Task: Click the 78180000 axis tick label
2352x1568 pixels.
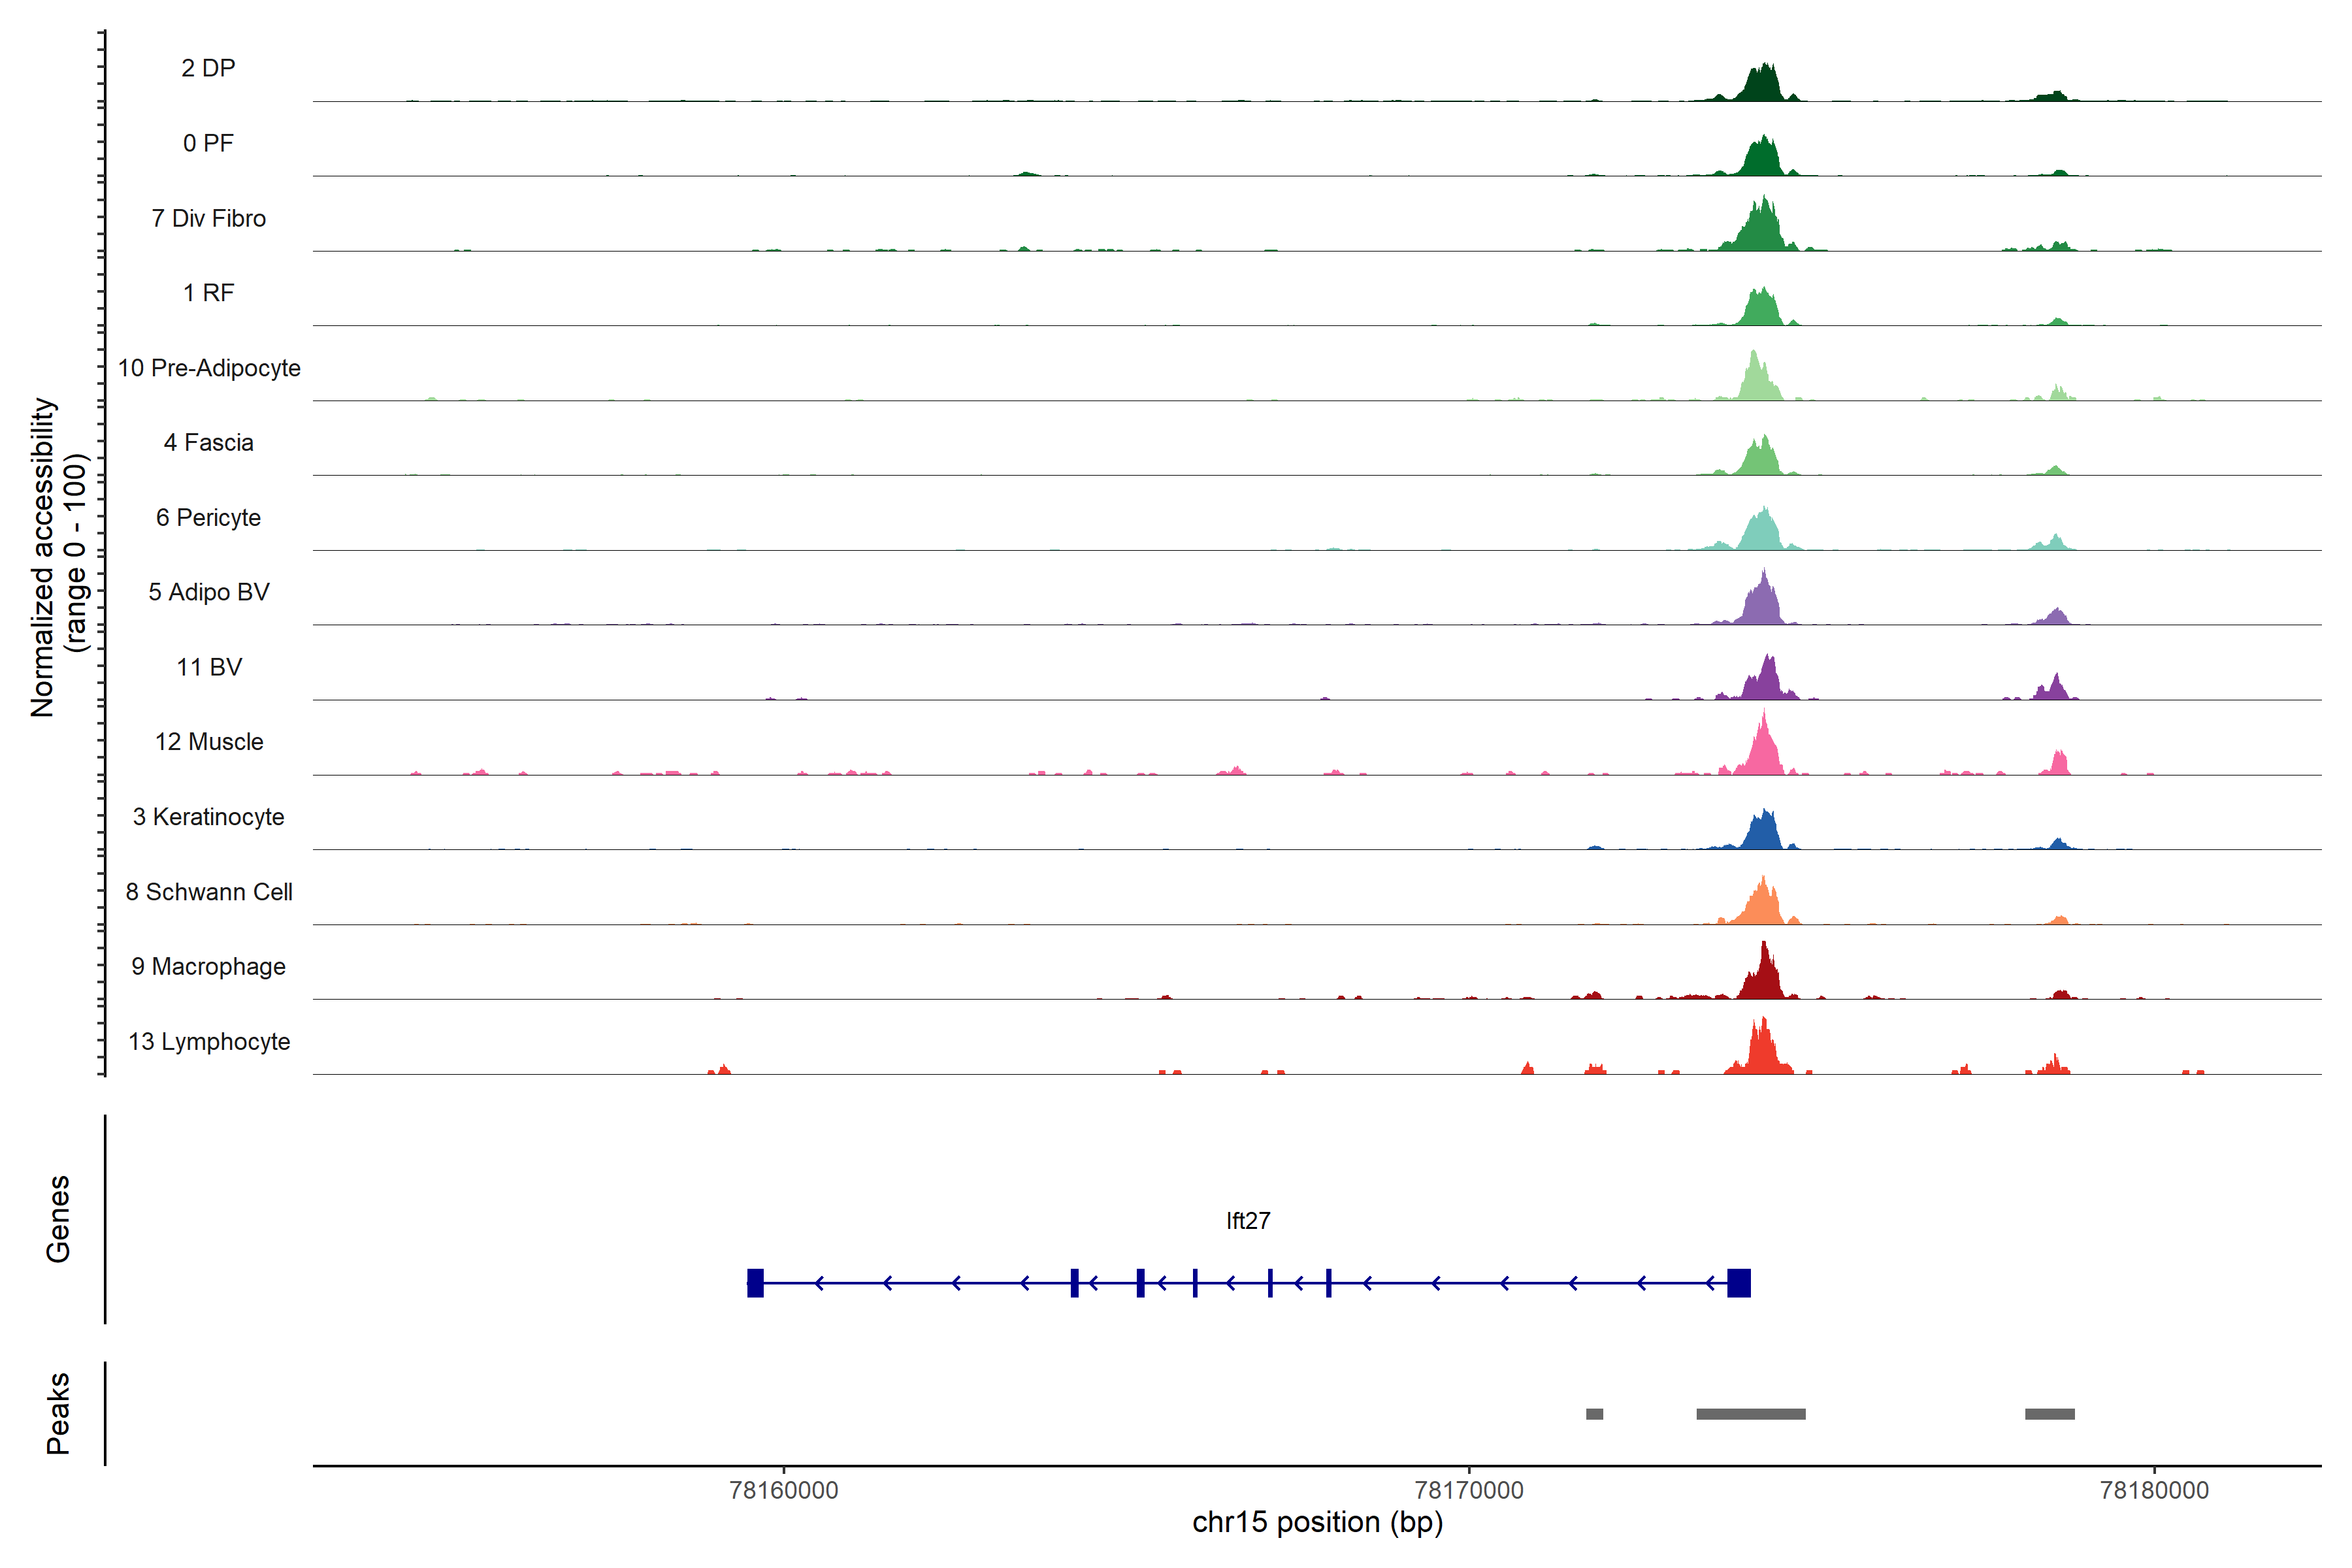Action: pyautogui.click(x=2154, y=1490)
